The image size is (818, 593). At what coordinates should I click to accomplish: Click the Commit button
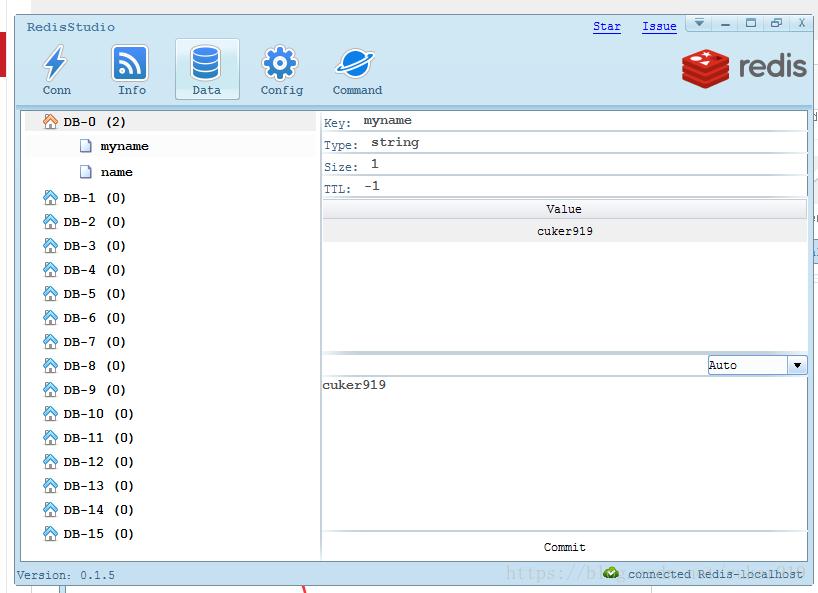pos(564,547)
